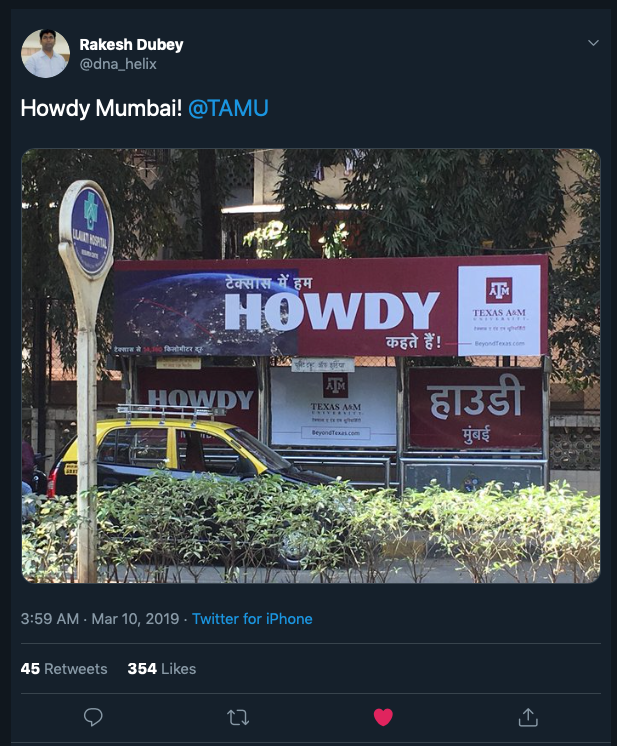The height and width of the screenshot is (746, 617).
Task: Open the Howdy billboard photo
Action: tap(311, 366)
